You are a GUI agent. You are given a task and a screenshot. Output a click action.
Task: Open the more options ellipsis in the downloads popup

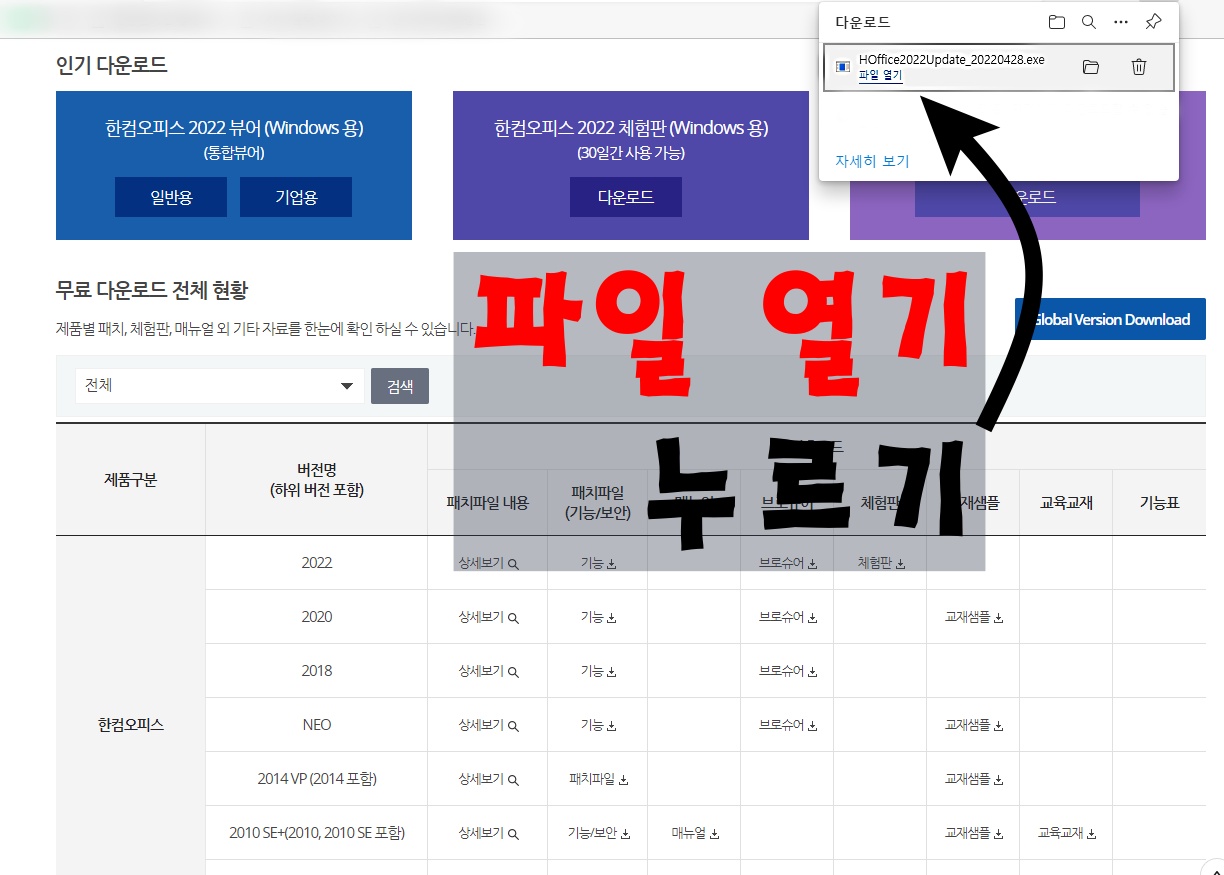point(1121,22)
